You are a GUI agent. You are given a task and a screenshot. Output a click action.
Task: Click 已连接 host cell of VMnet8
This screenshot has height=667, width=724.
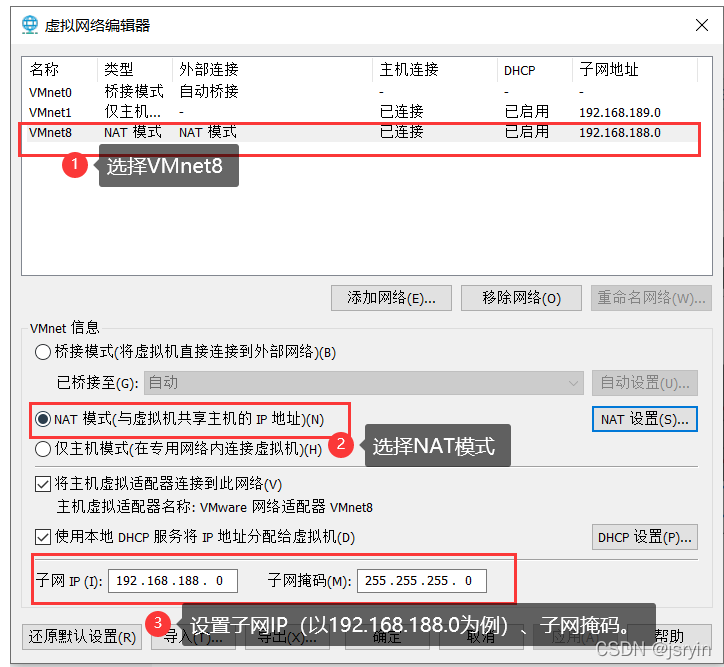[401, 132]
